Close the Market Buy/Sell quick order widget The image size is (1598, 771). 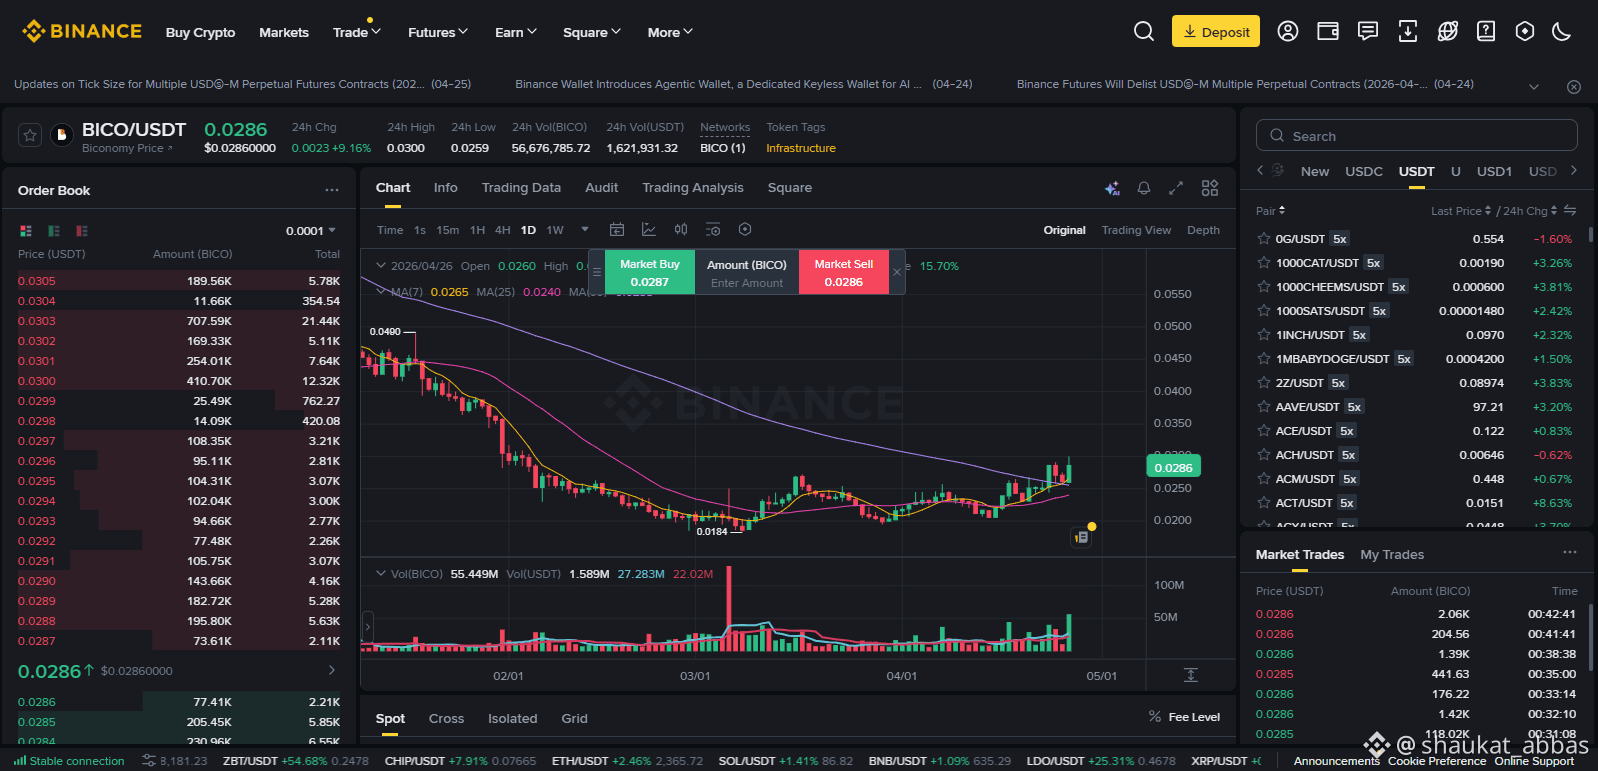(x=897, y=272)
